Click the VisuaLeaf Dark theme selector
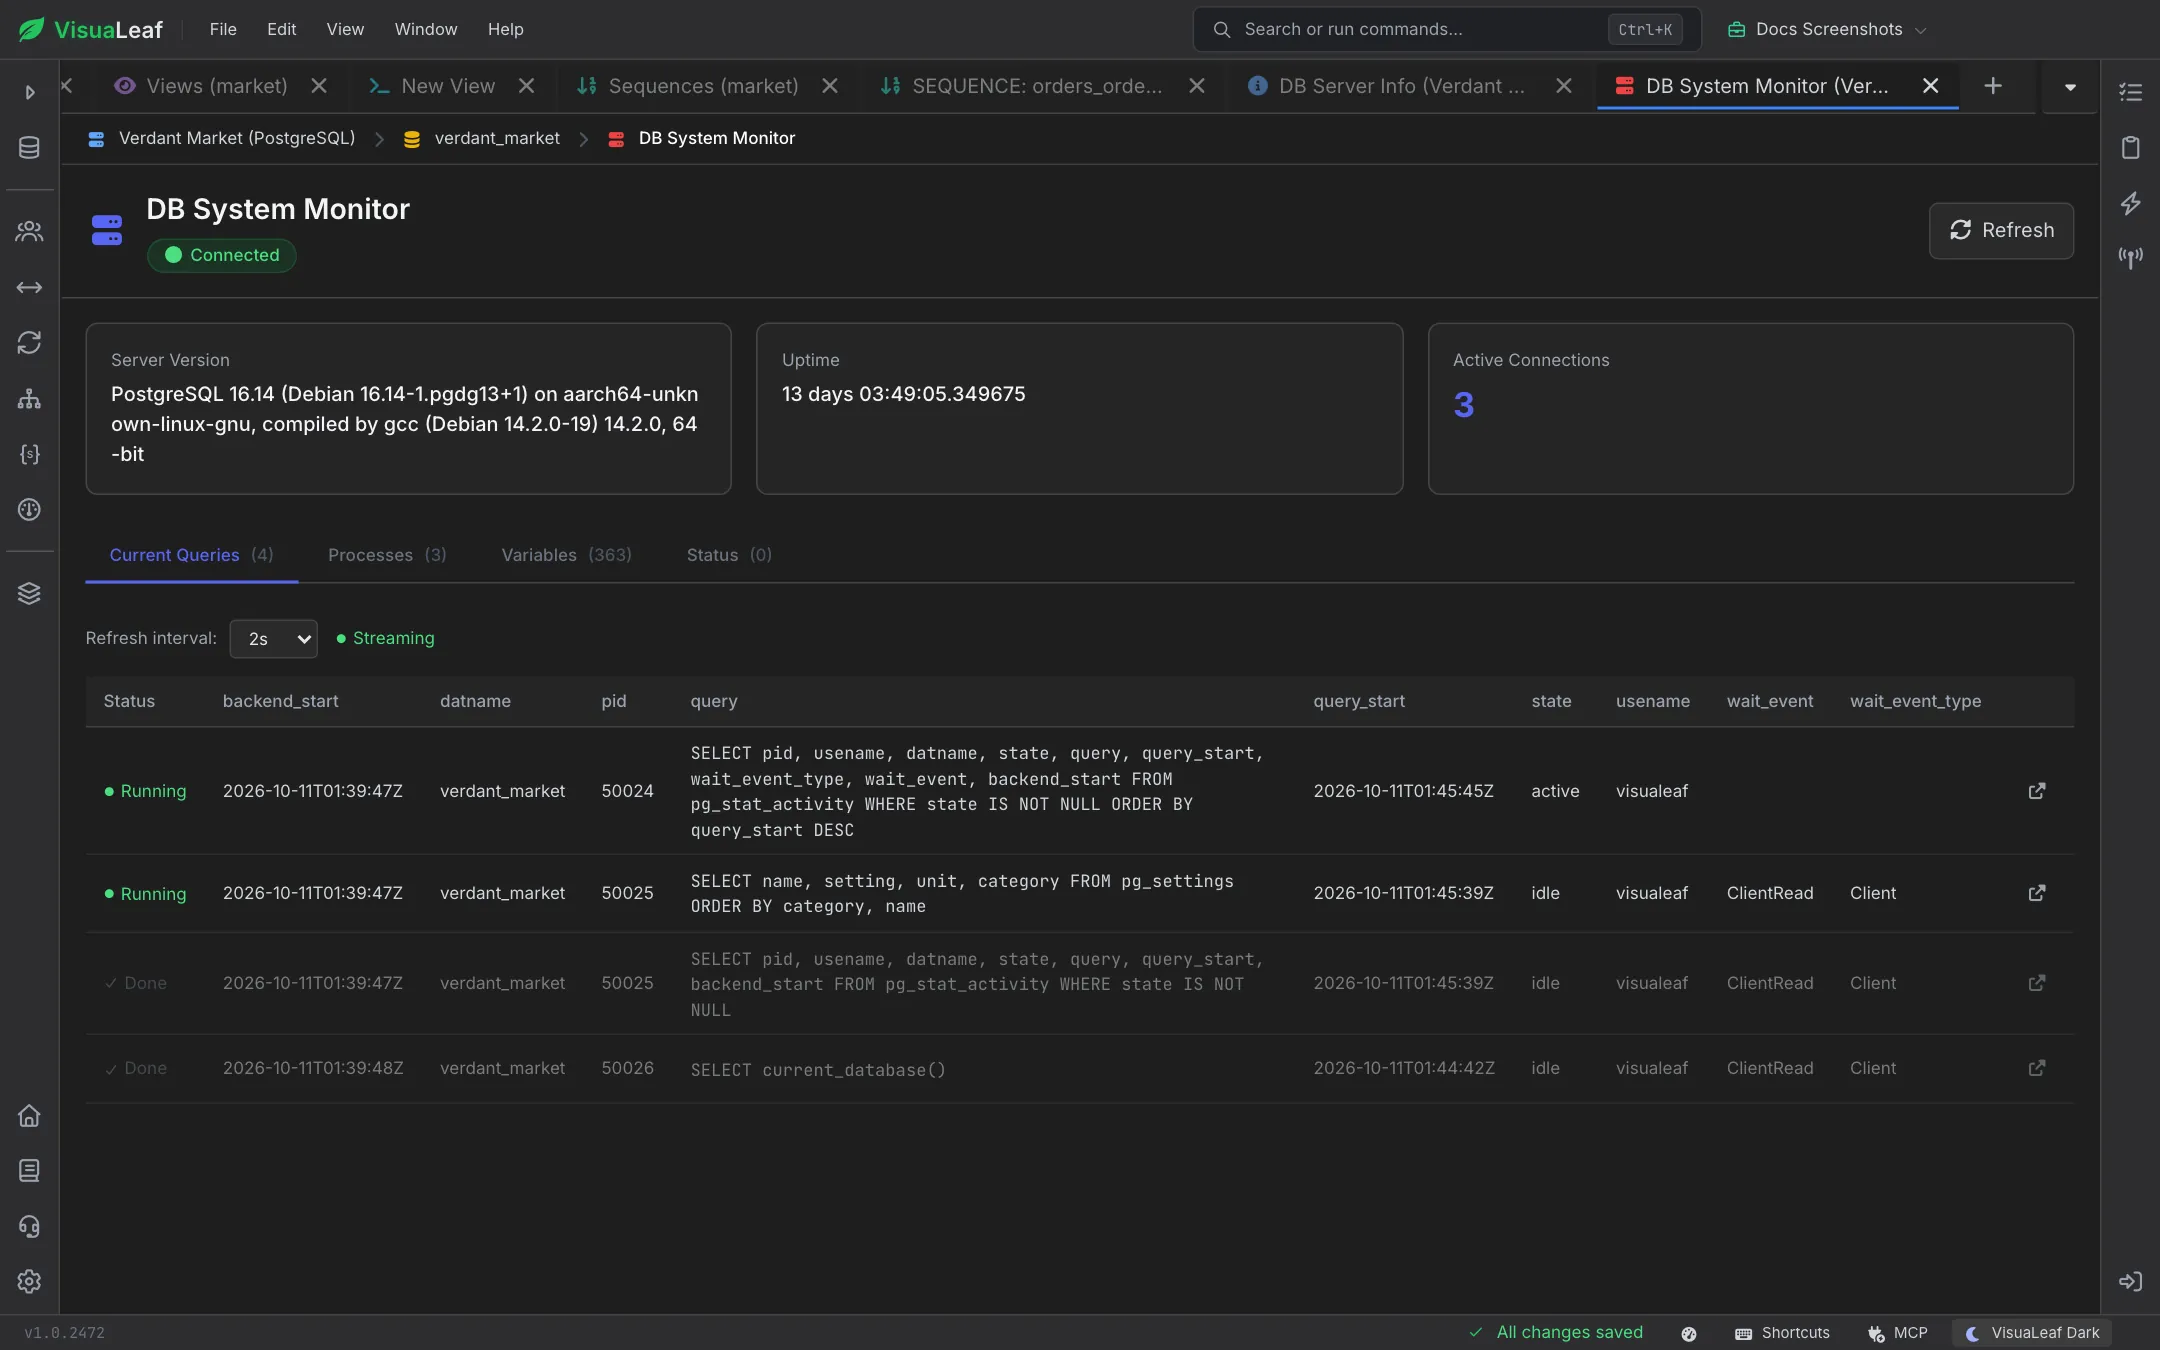 point(2032,1333)
